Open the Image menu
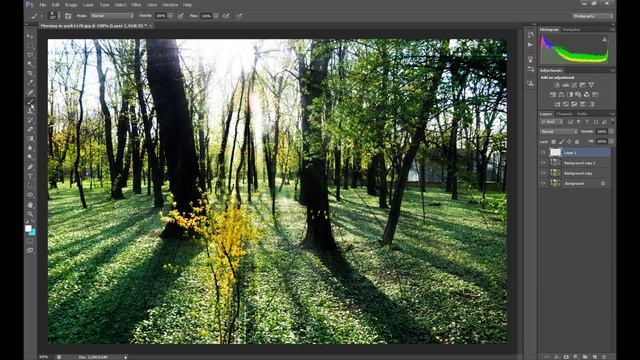This screenshot has width=640, height=360. tap(71, 5)
